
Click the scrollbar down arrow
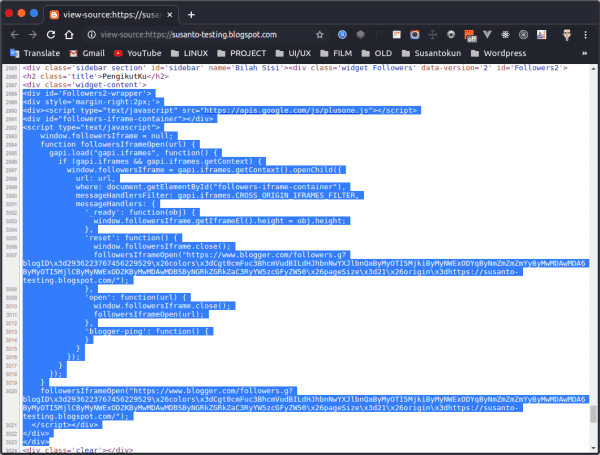pos(593,448)
